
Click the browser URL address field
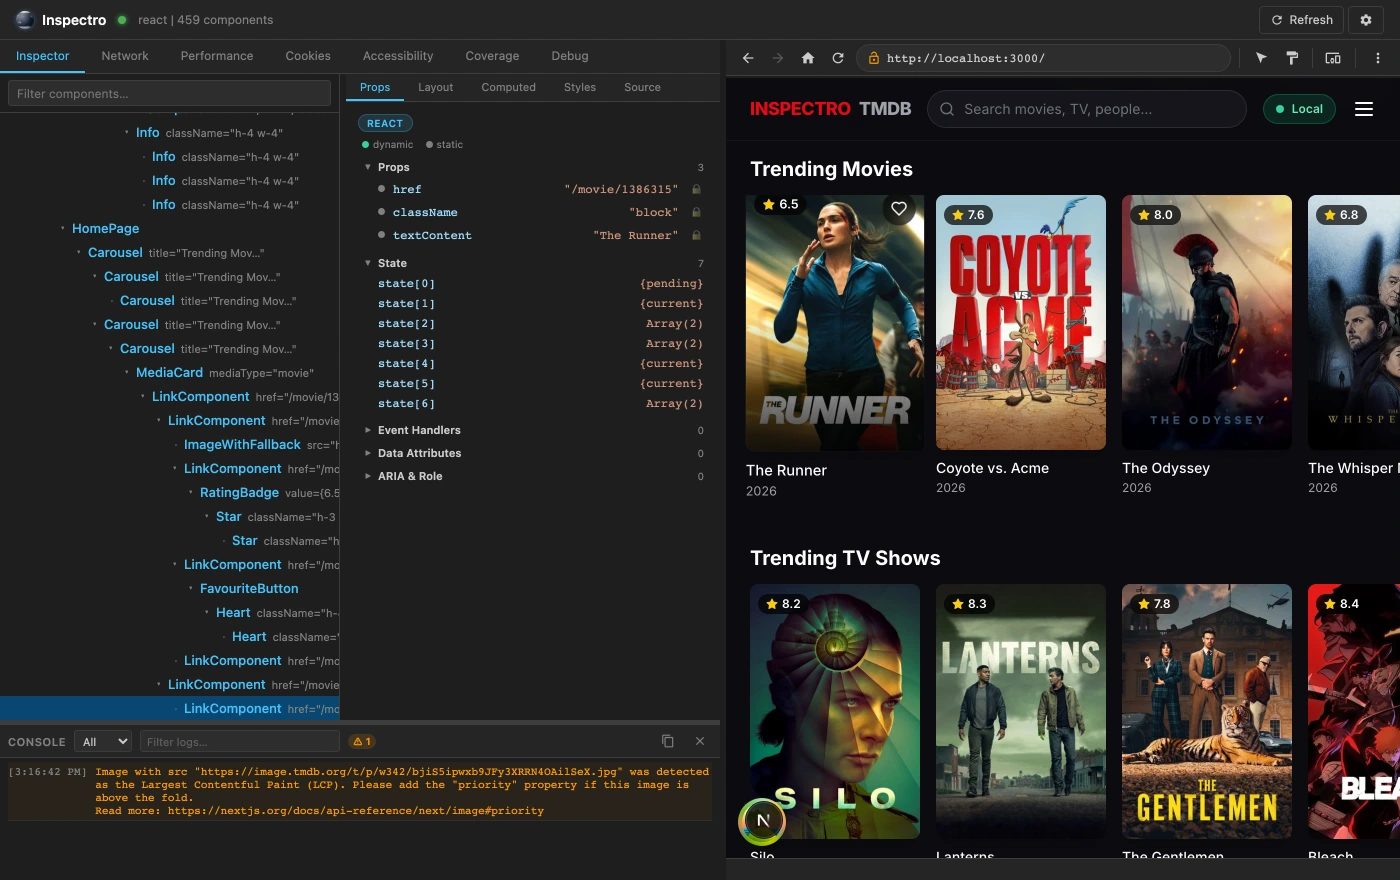[x=1044, y=58]
